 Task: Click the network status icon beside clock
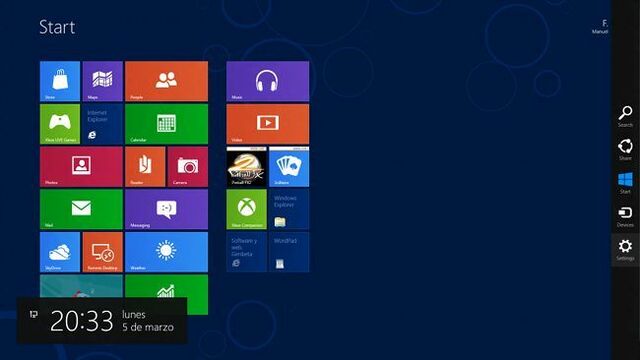(x=34, y=314)
